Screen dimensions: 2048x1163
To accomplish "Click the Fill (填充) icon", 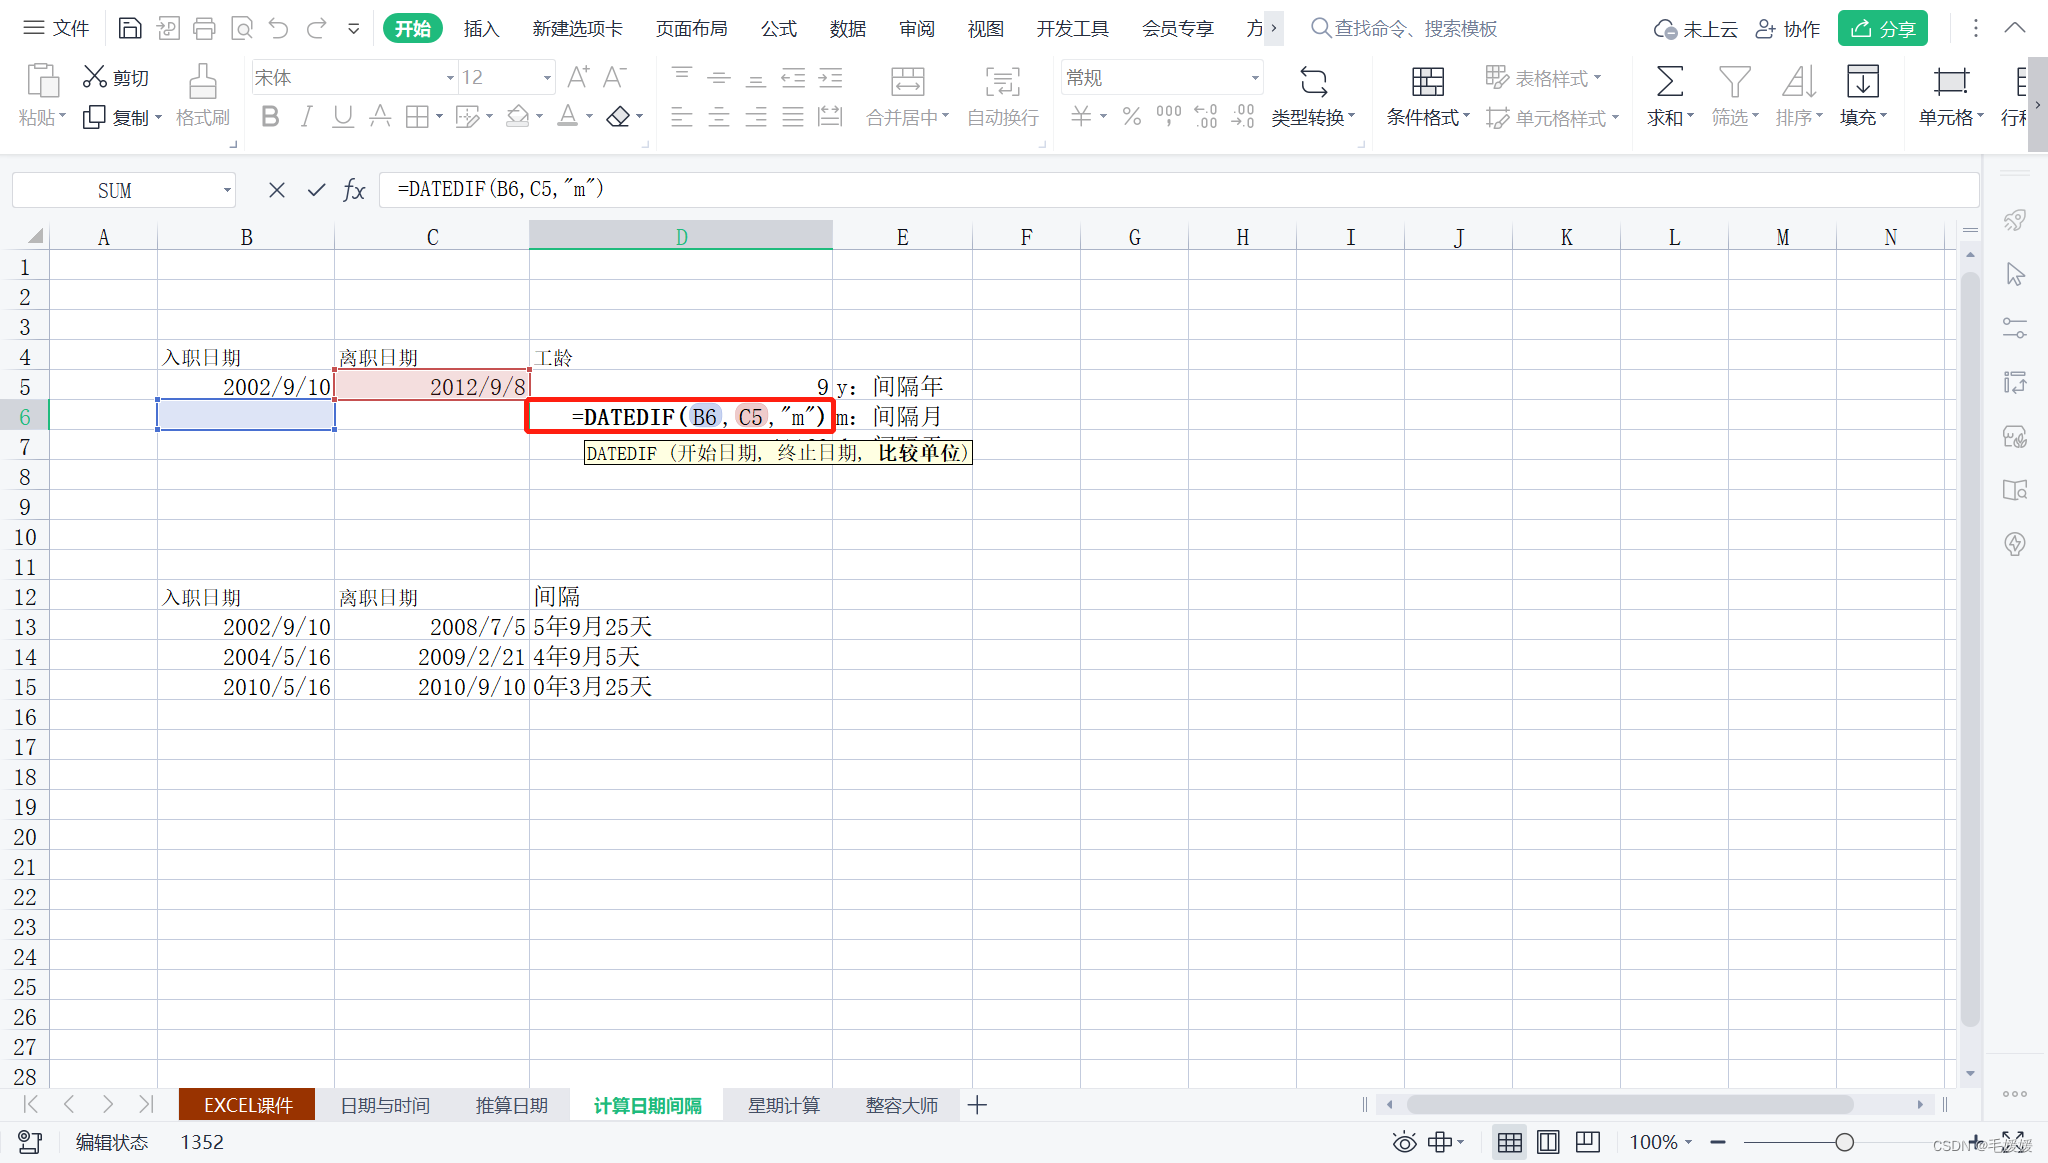I will [1862, 81].
